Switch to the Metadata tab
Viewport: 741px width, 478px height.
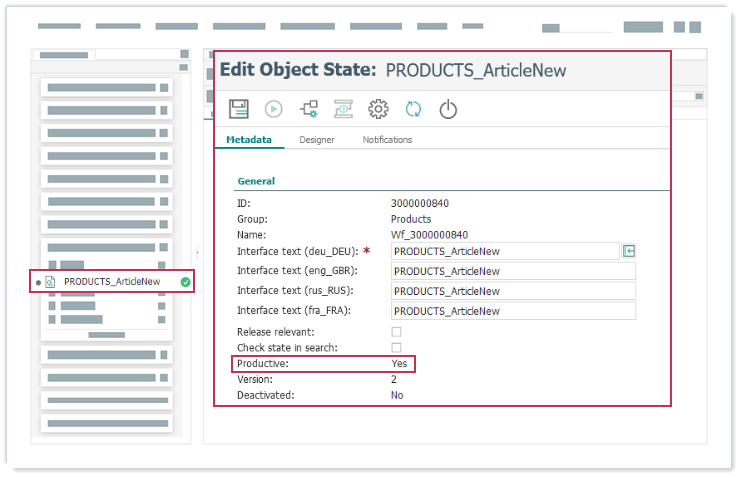point(249,140)
